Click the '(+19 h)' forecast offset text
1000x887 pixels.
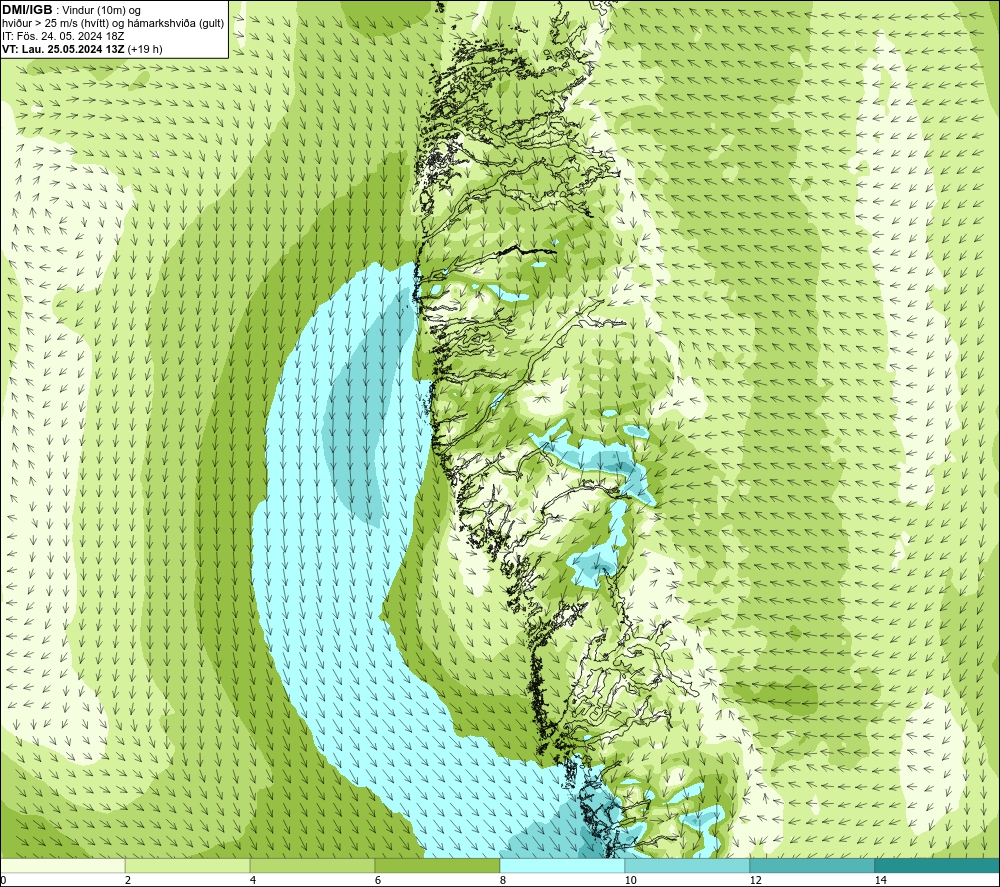(145, 49)
